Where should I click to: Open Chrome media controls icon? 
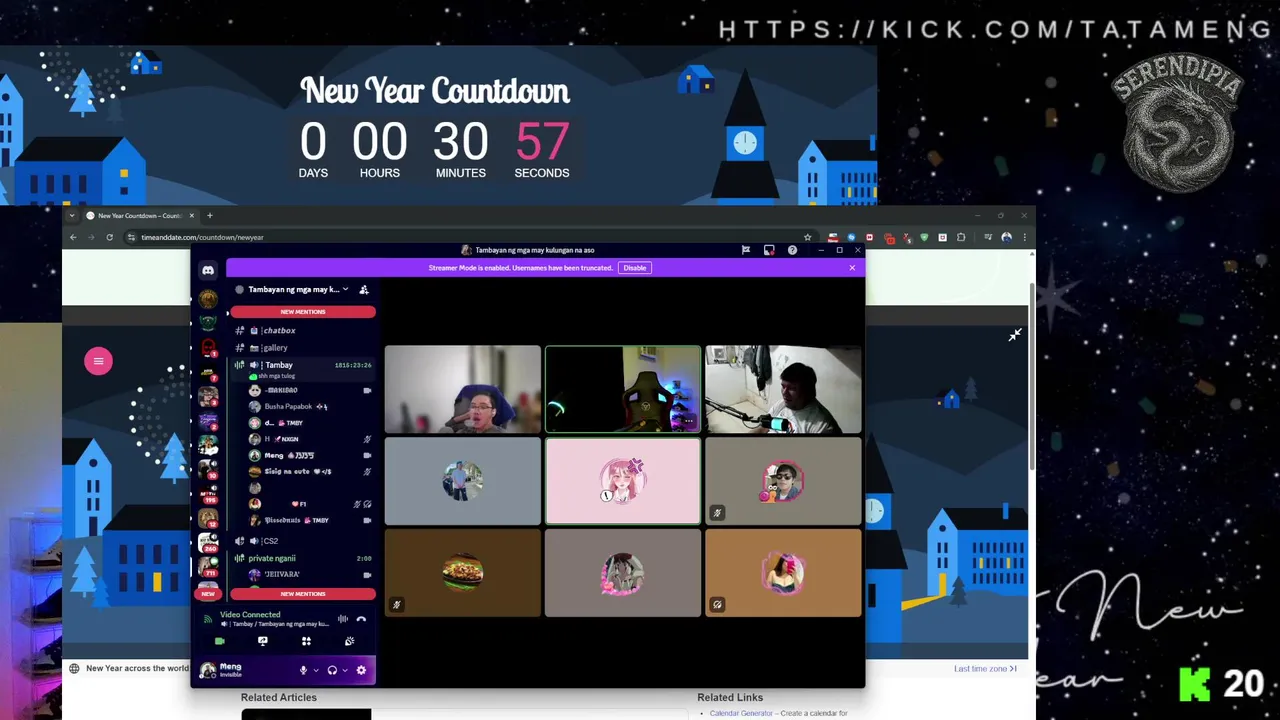pos(988,238)
